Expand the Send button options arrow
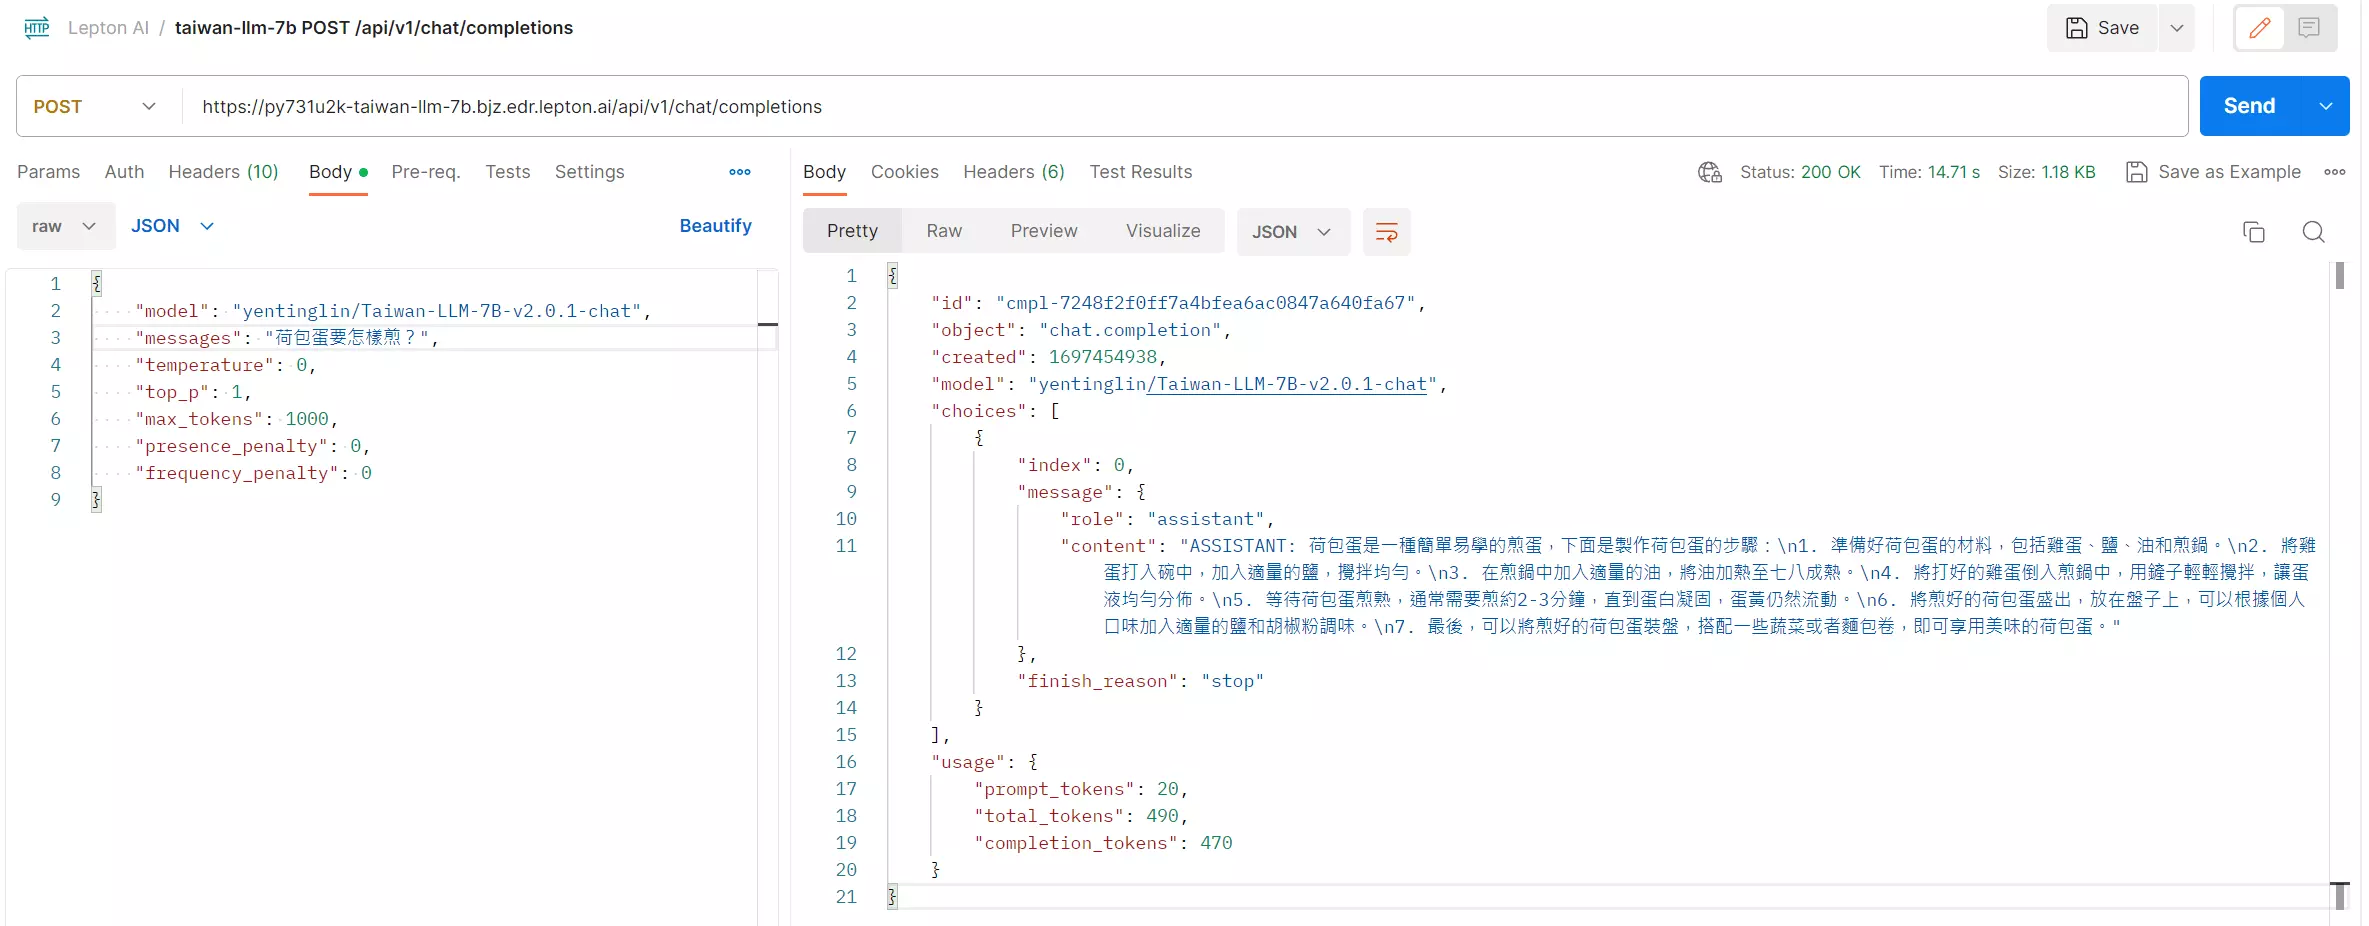The image size is (2369, 926). click(x=2326, y=106)
